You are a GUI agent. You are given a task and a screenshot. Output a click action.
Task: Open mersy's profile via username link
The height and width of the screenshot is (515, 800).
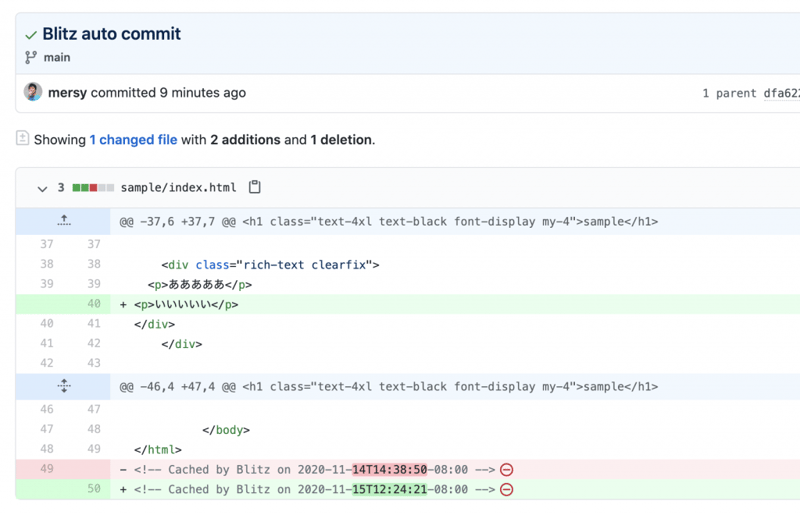point(66,93)
